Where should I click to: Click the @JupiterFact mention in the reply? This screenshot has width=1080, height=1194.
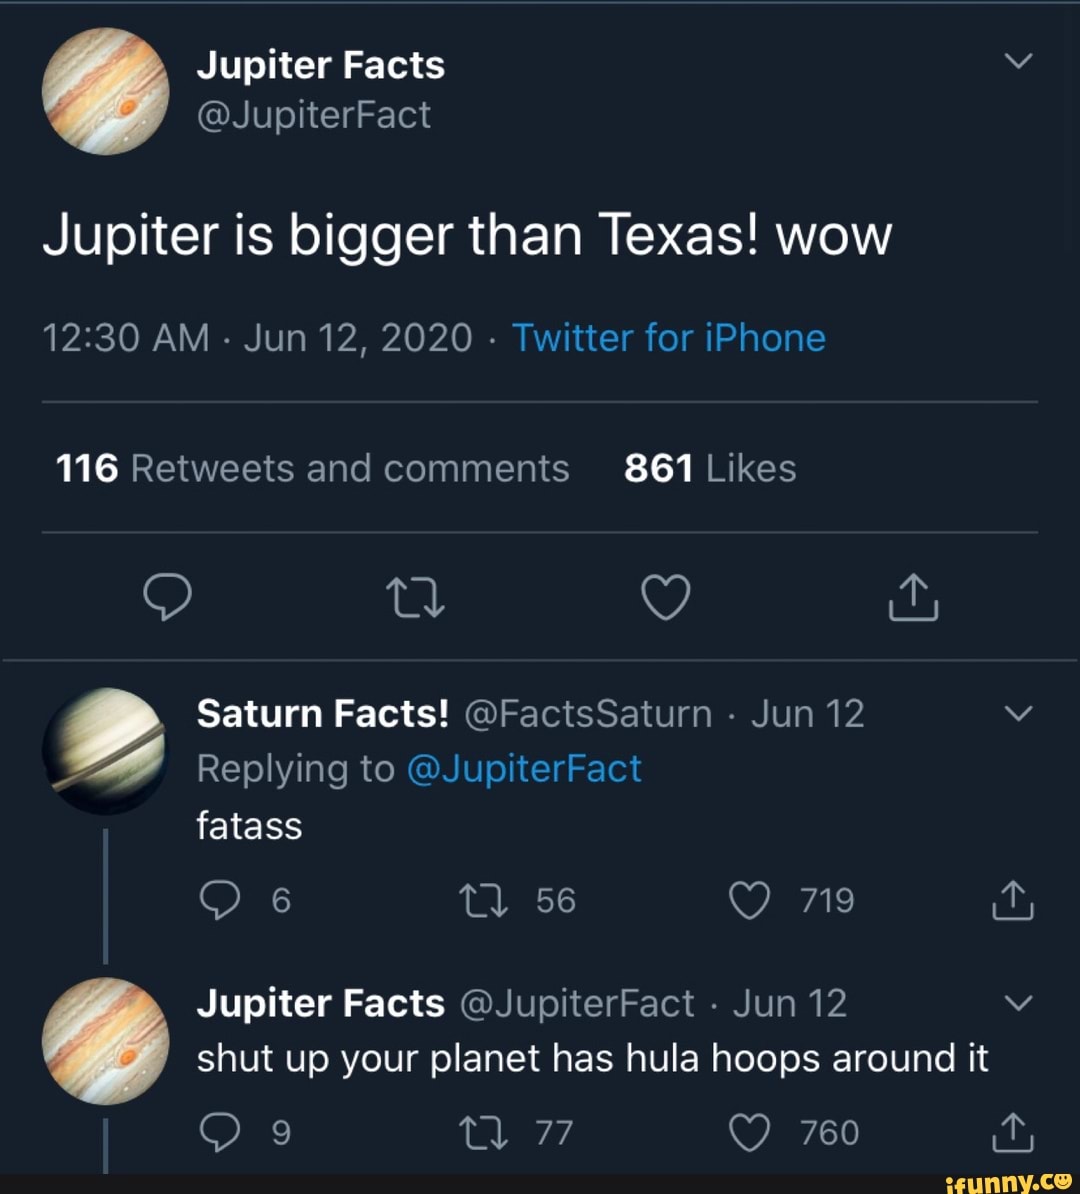coord(526,768)
